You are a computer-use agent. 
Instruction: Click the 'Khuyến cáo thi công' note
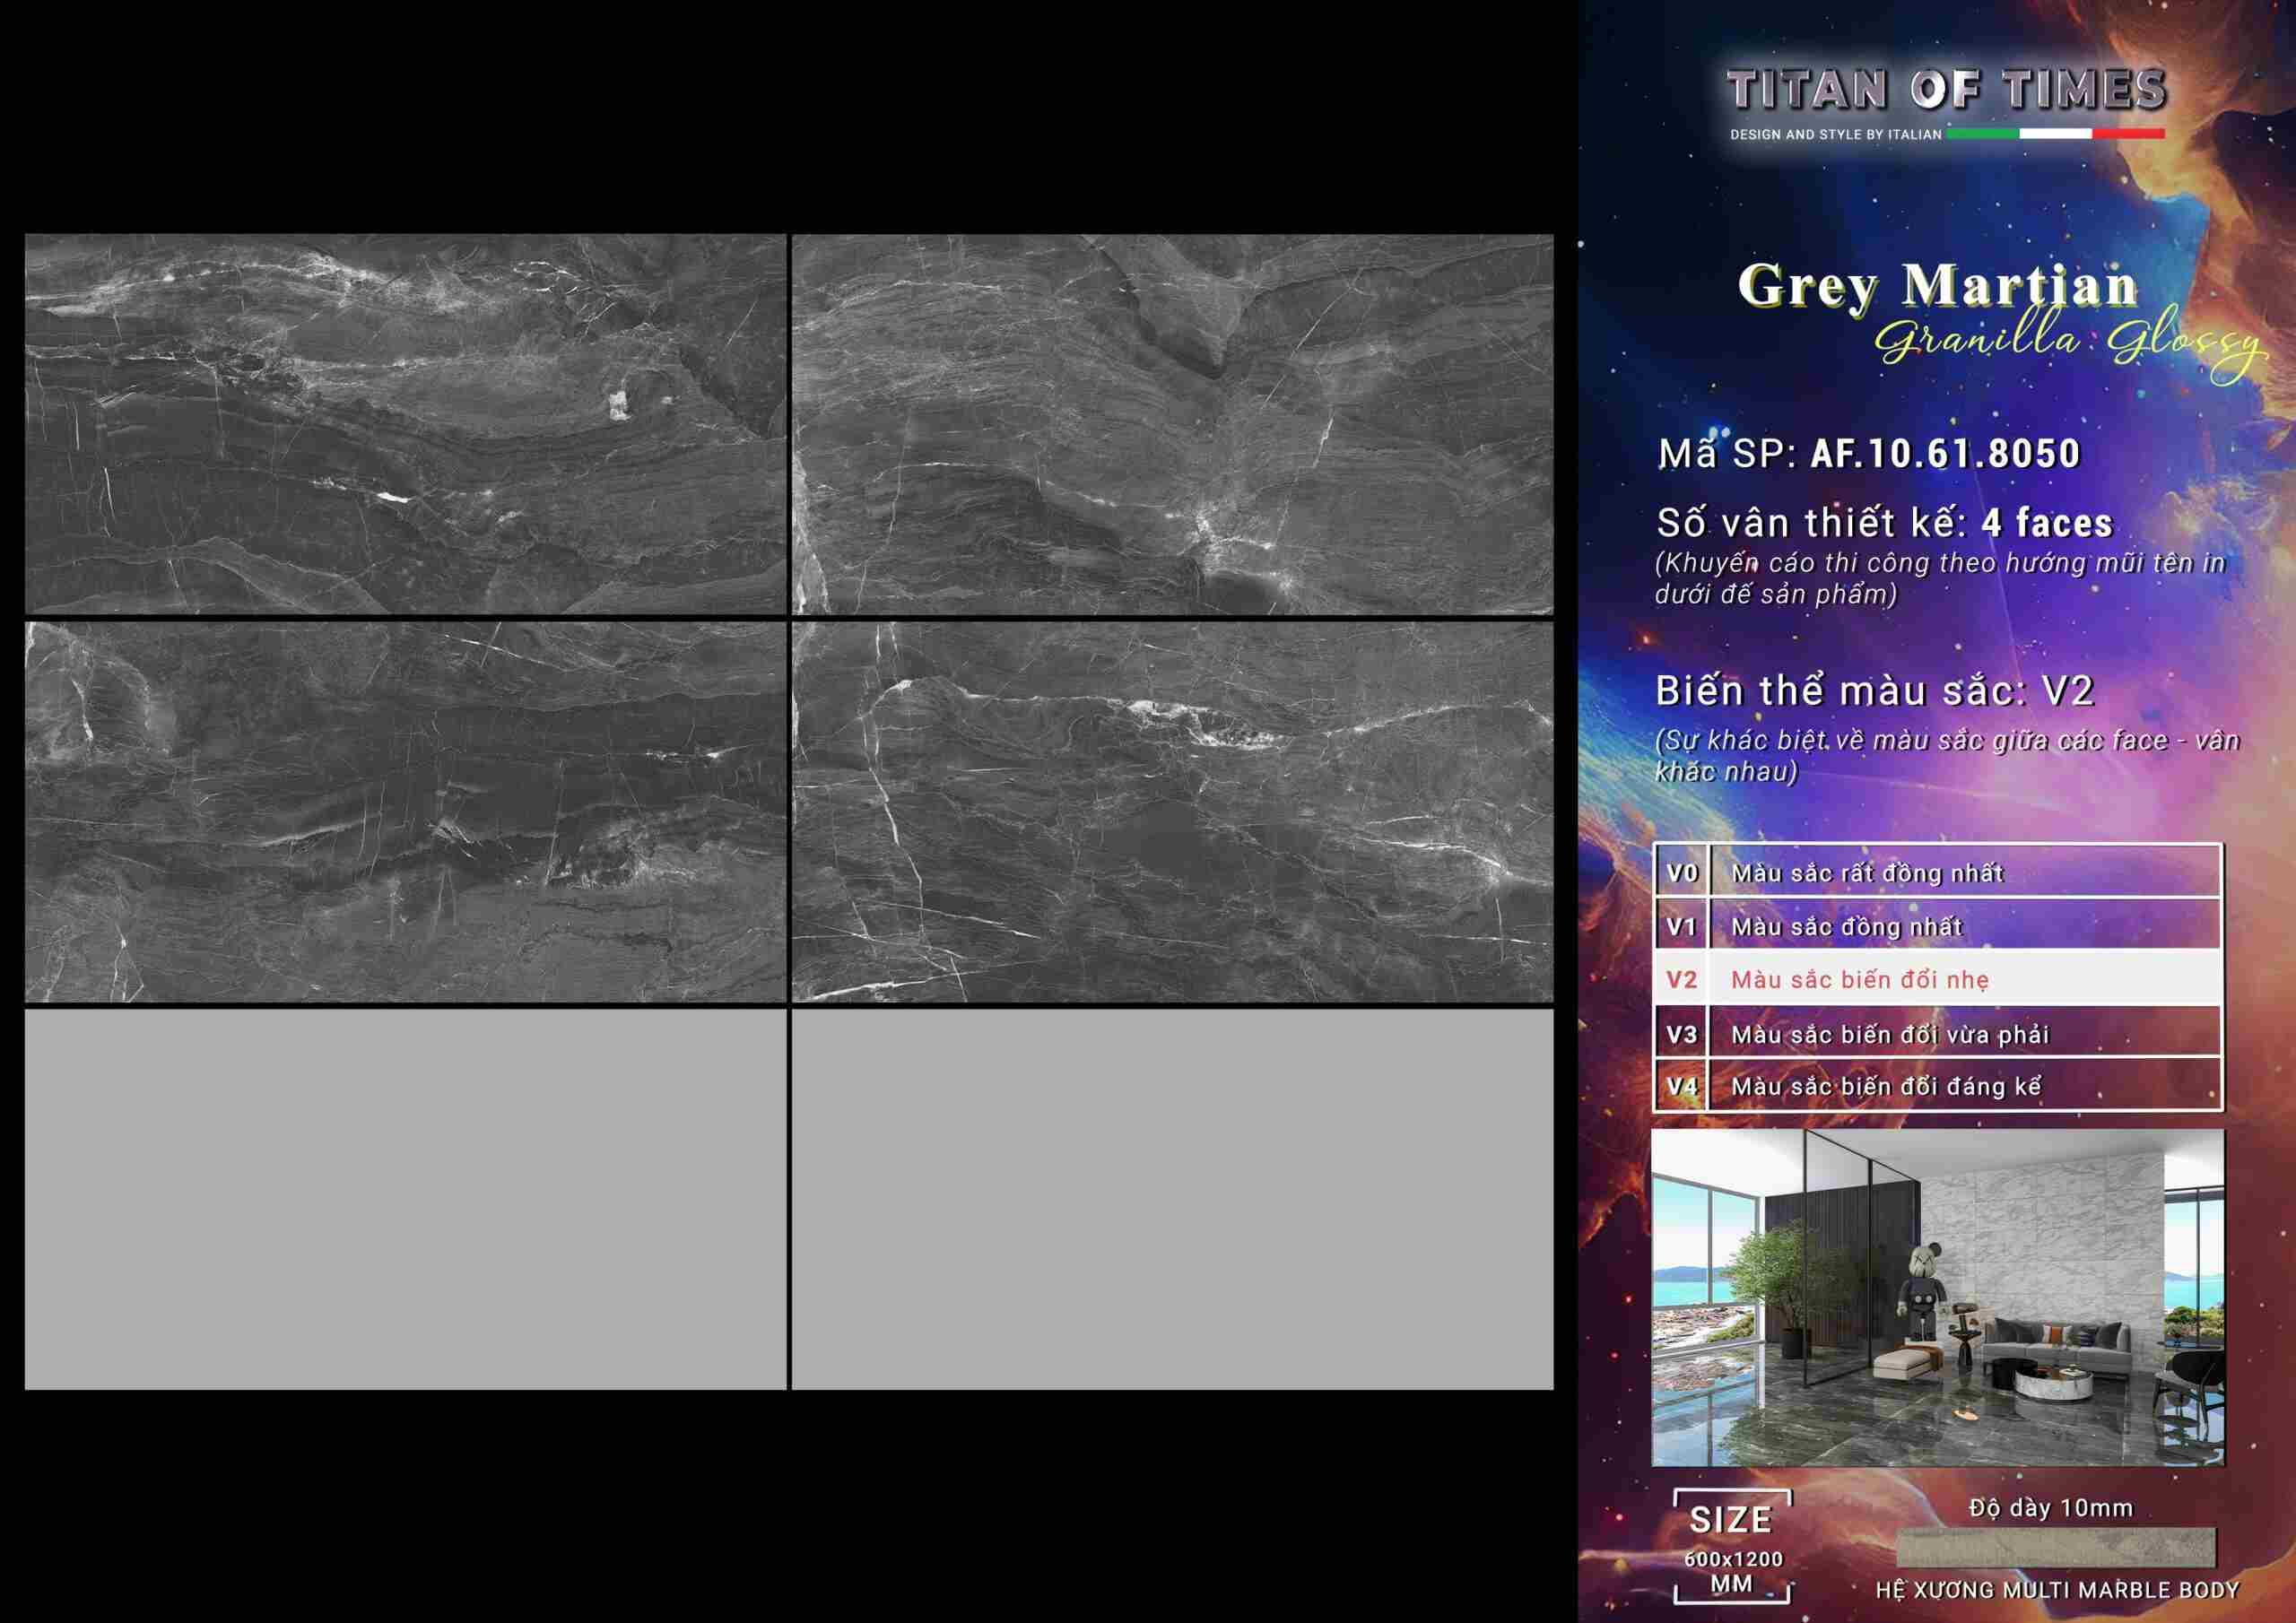click(1940, 578)
